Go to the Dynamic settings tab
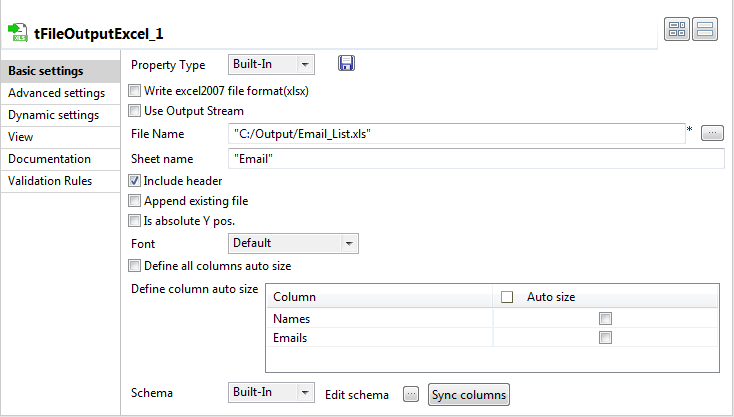This screenshot has width=734, height=417. (53, 115)
